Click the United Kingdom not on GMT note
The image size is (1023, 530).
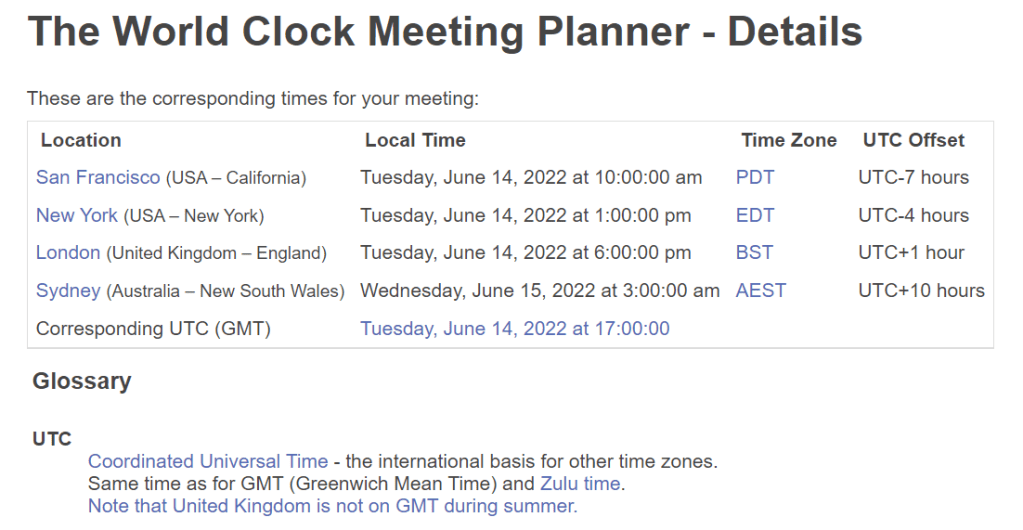[x=332, y=506]
